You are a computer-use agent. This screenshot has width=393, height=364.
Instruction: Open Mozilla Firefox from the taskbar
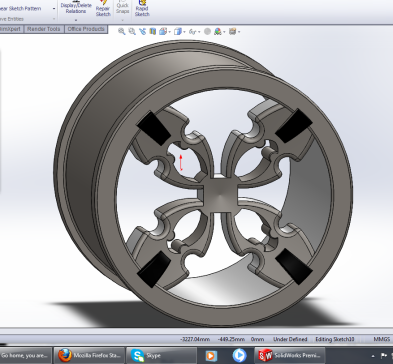tap(89, 355)
